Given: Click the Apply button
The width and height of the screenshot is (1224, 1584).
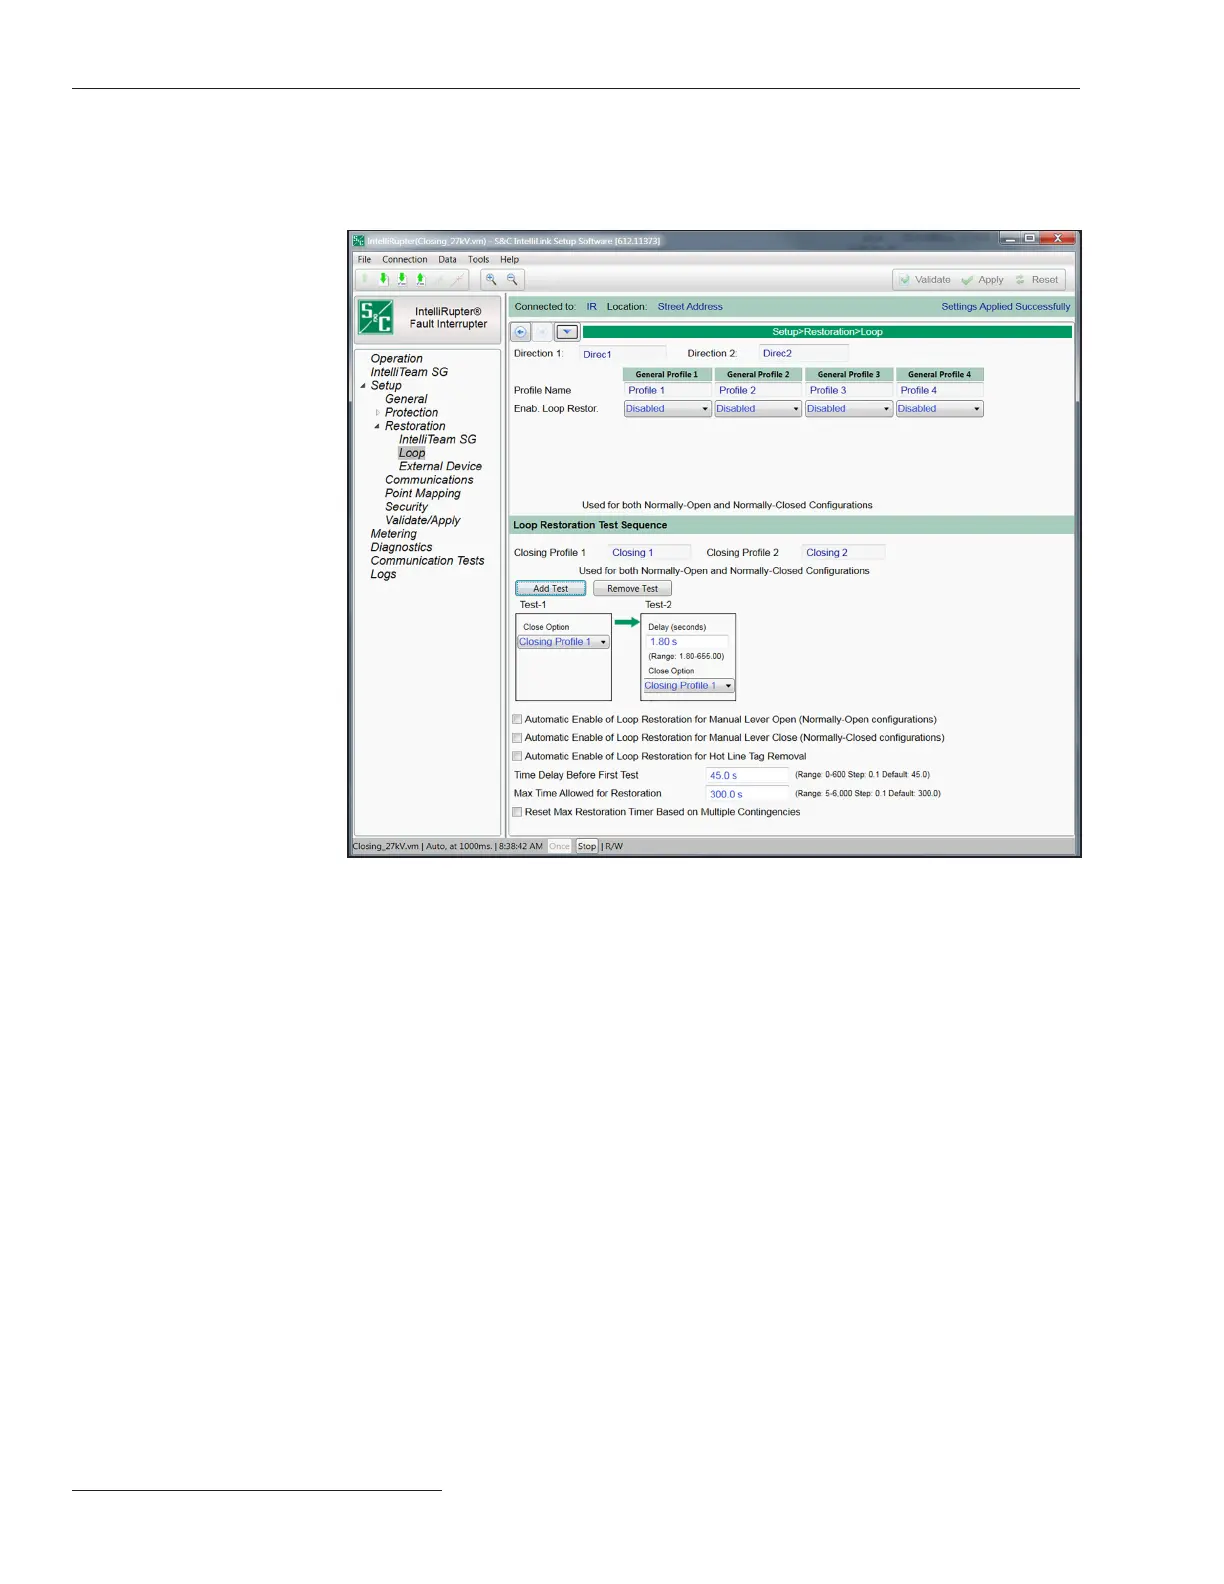Looking at the screenshot, I should click(x=982, y=280).
